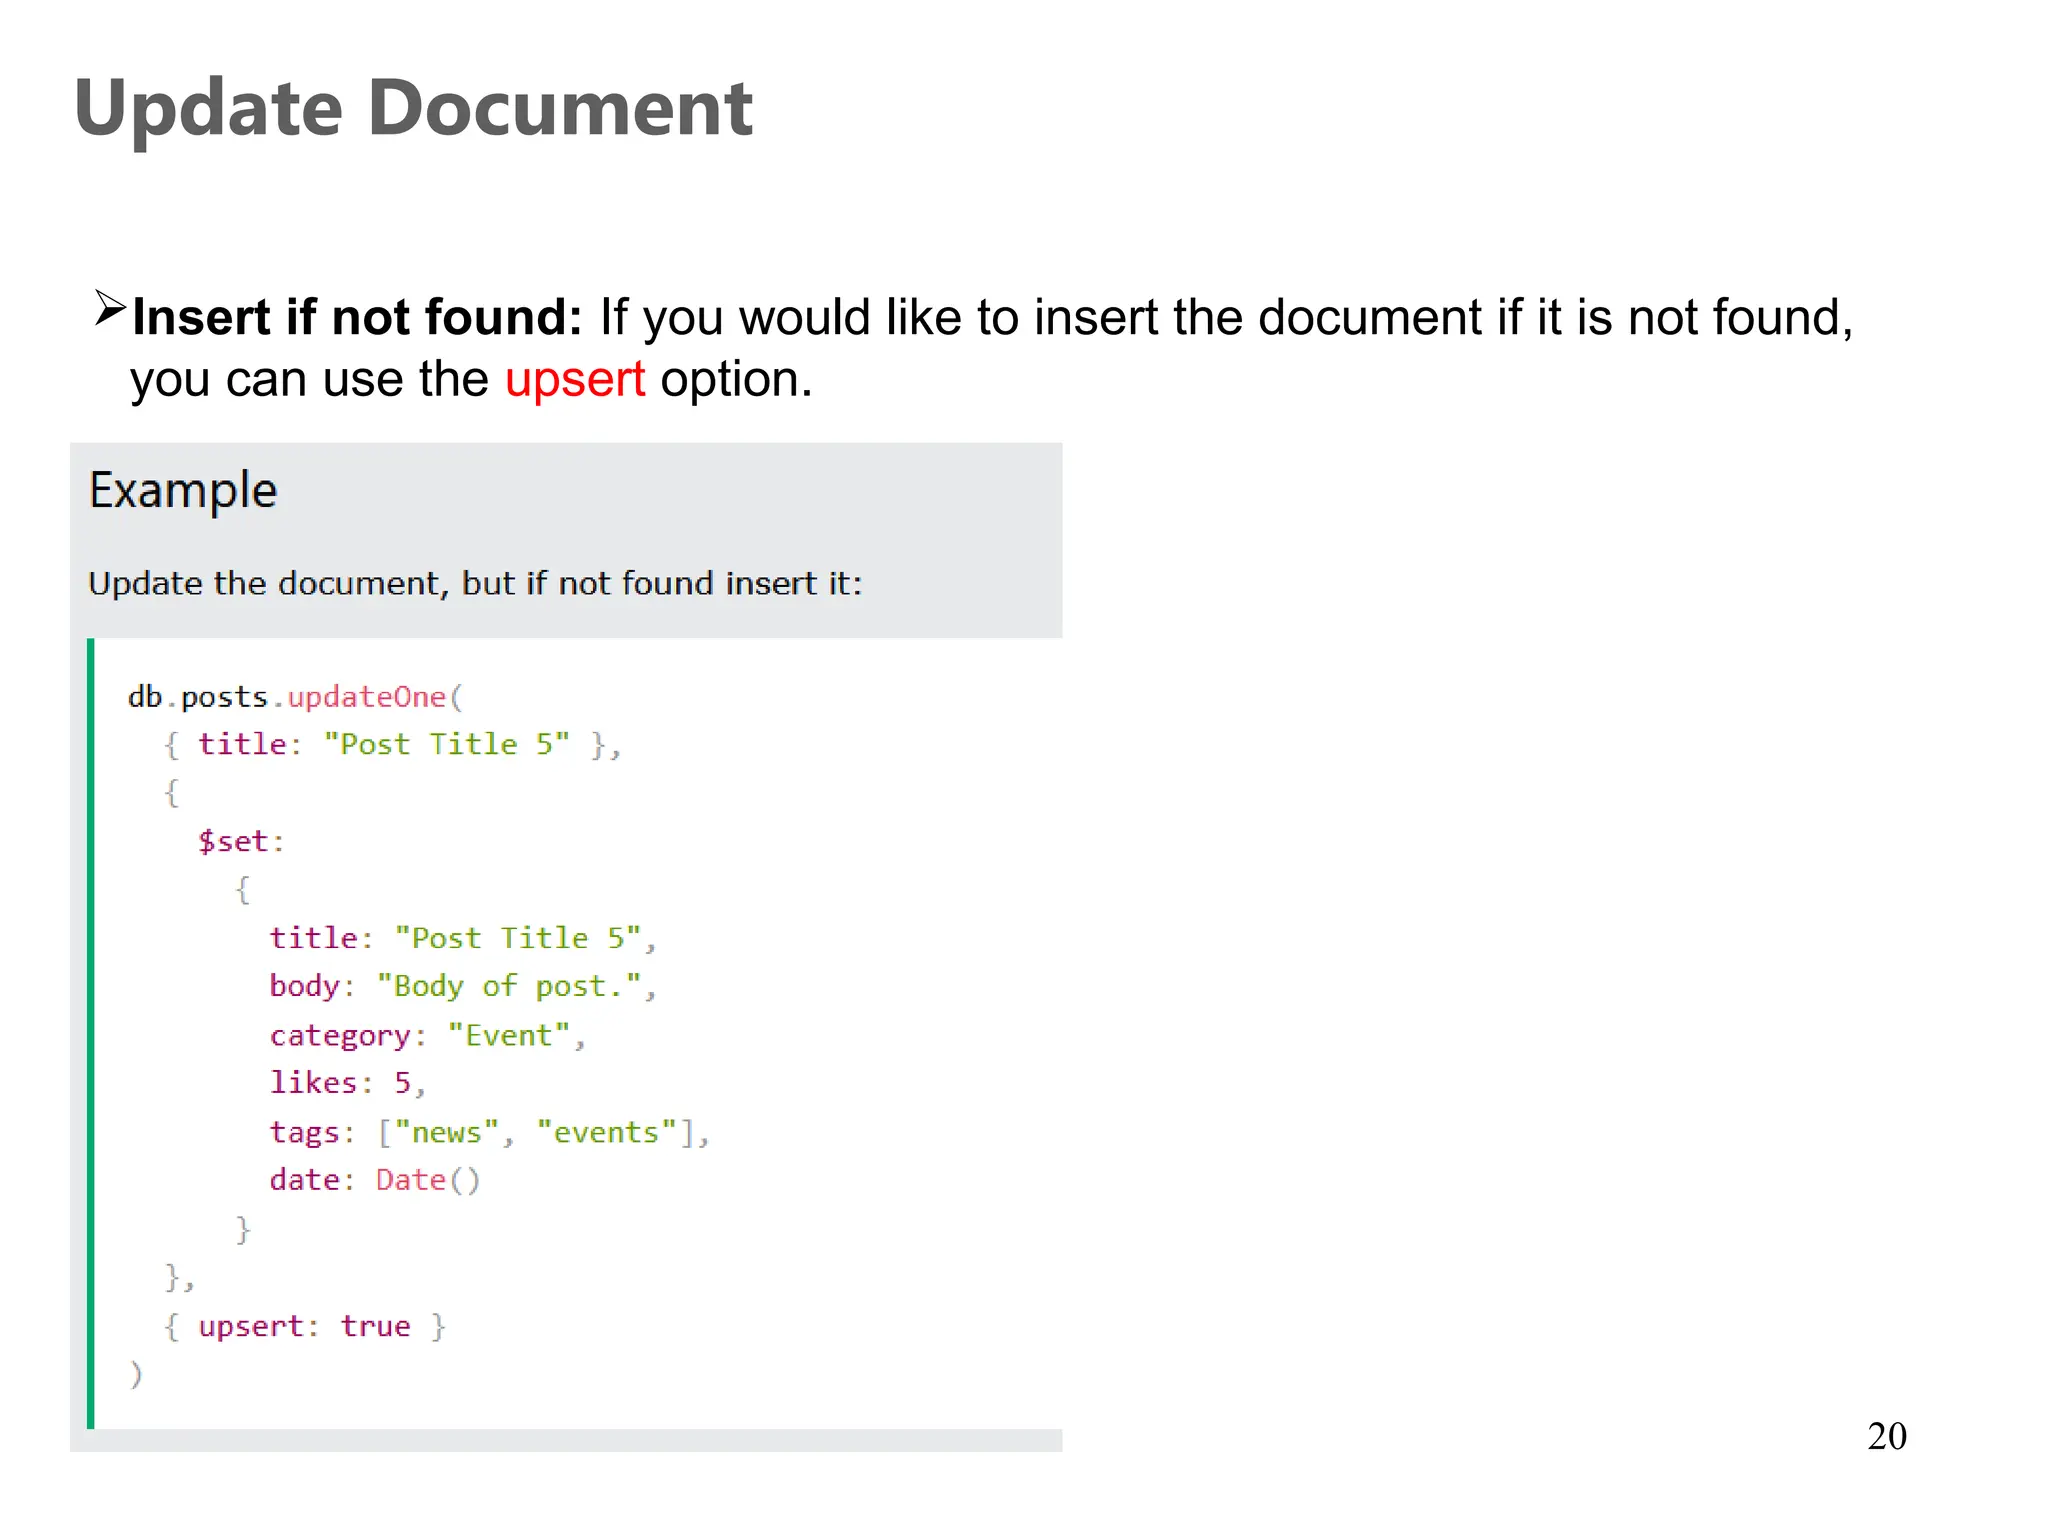Click the code line 'title: "Post Title 5",' inside $set

coord(463,938)
